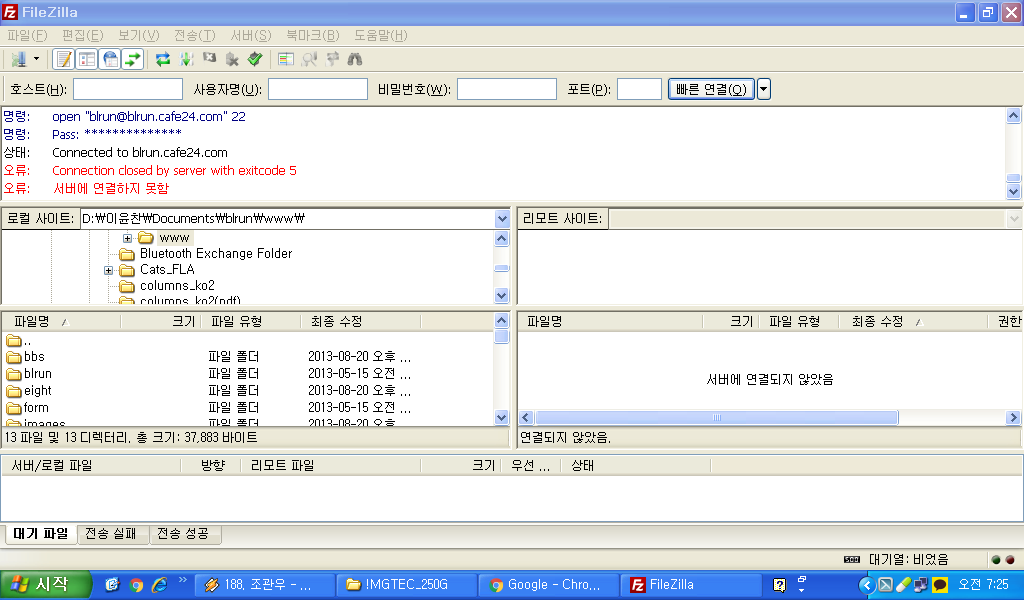Open the directory listing filters icon
This screenshot has width=1024, height=600.
coord(285,59)
